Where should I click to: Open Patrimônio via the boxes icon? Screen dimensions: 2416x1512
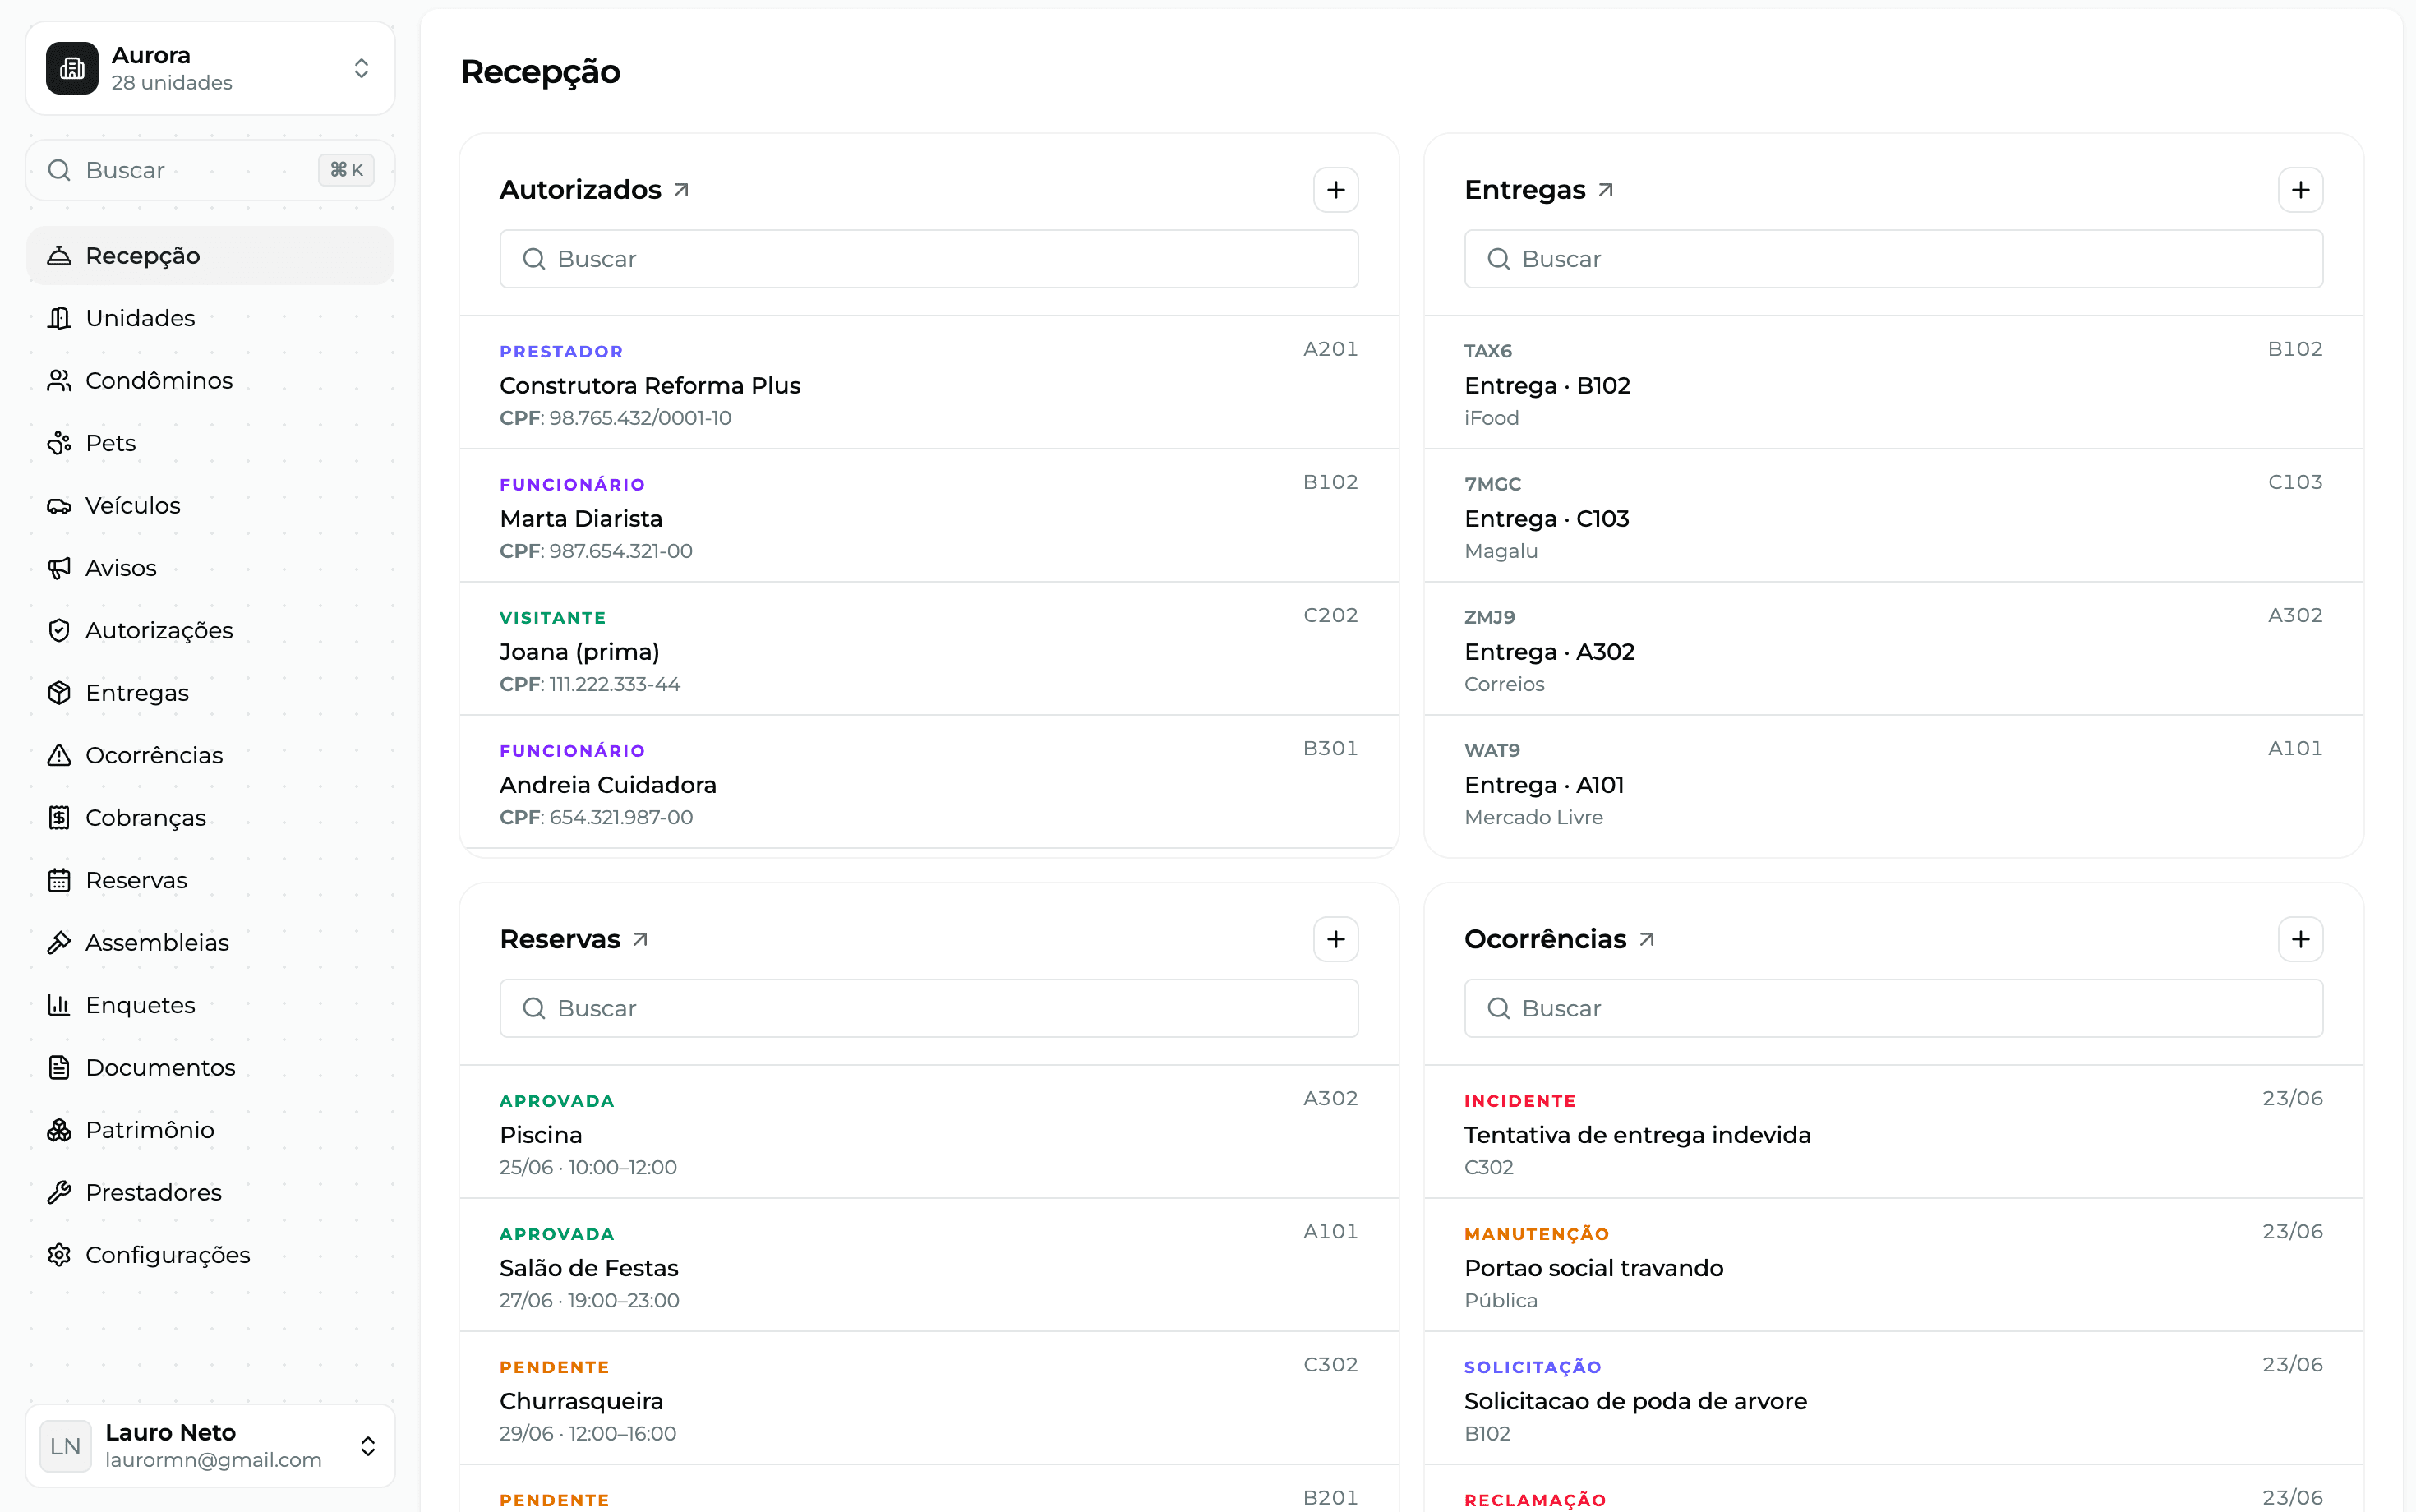point(59,1130)
